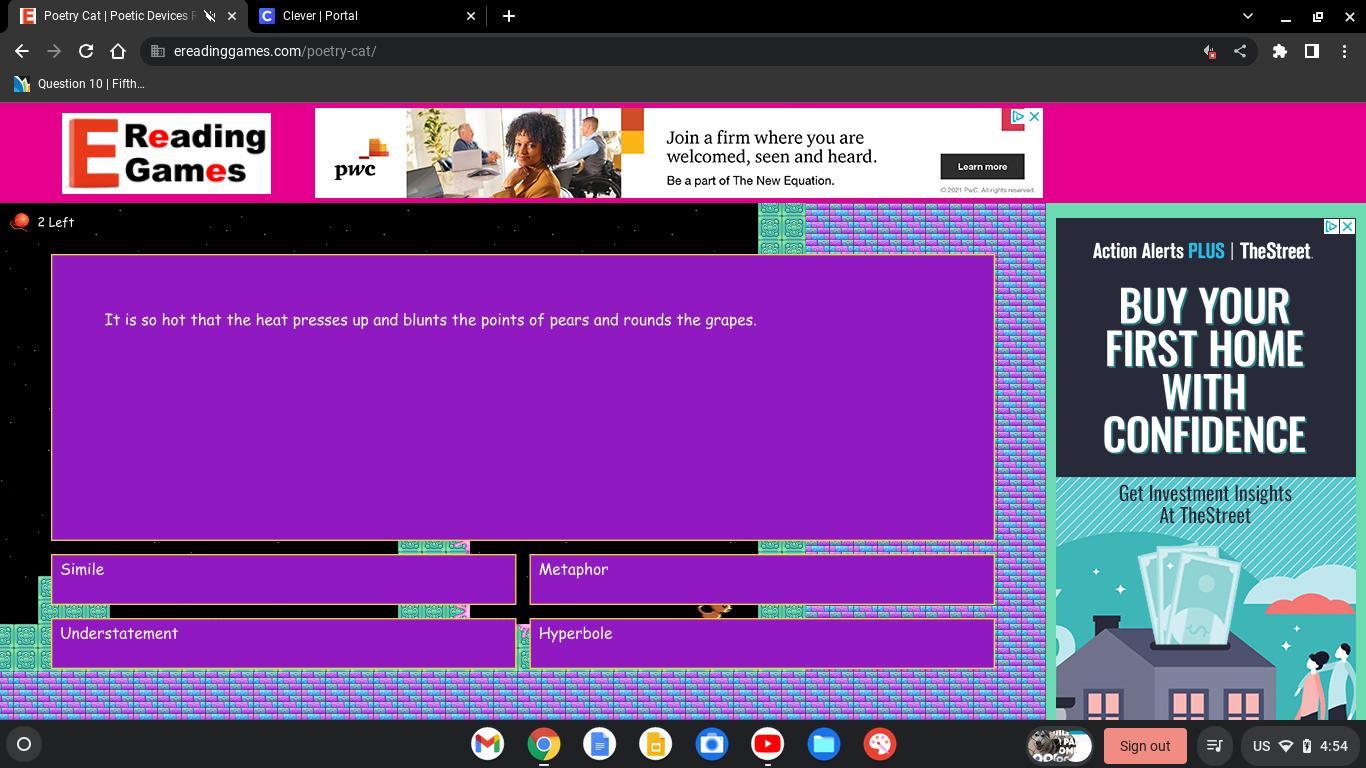Open the Chrome three-dot menu
This screenshot has width=1366, height=768.
click(1344, 51)
